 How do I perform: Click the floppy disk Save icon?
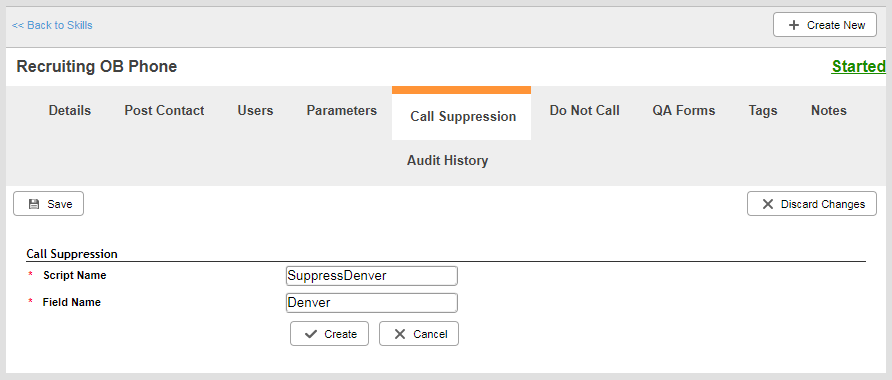[34, 204]
